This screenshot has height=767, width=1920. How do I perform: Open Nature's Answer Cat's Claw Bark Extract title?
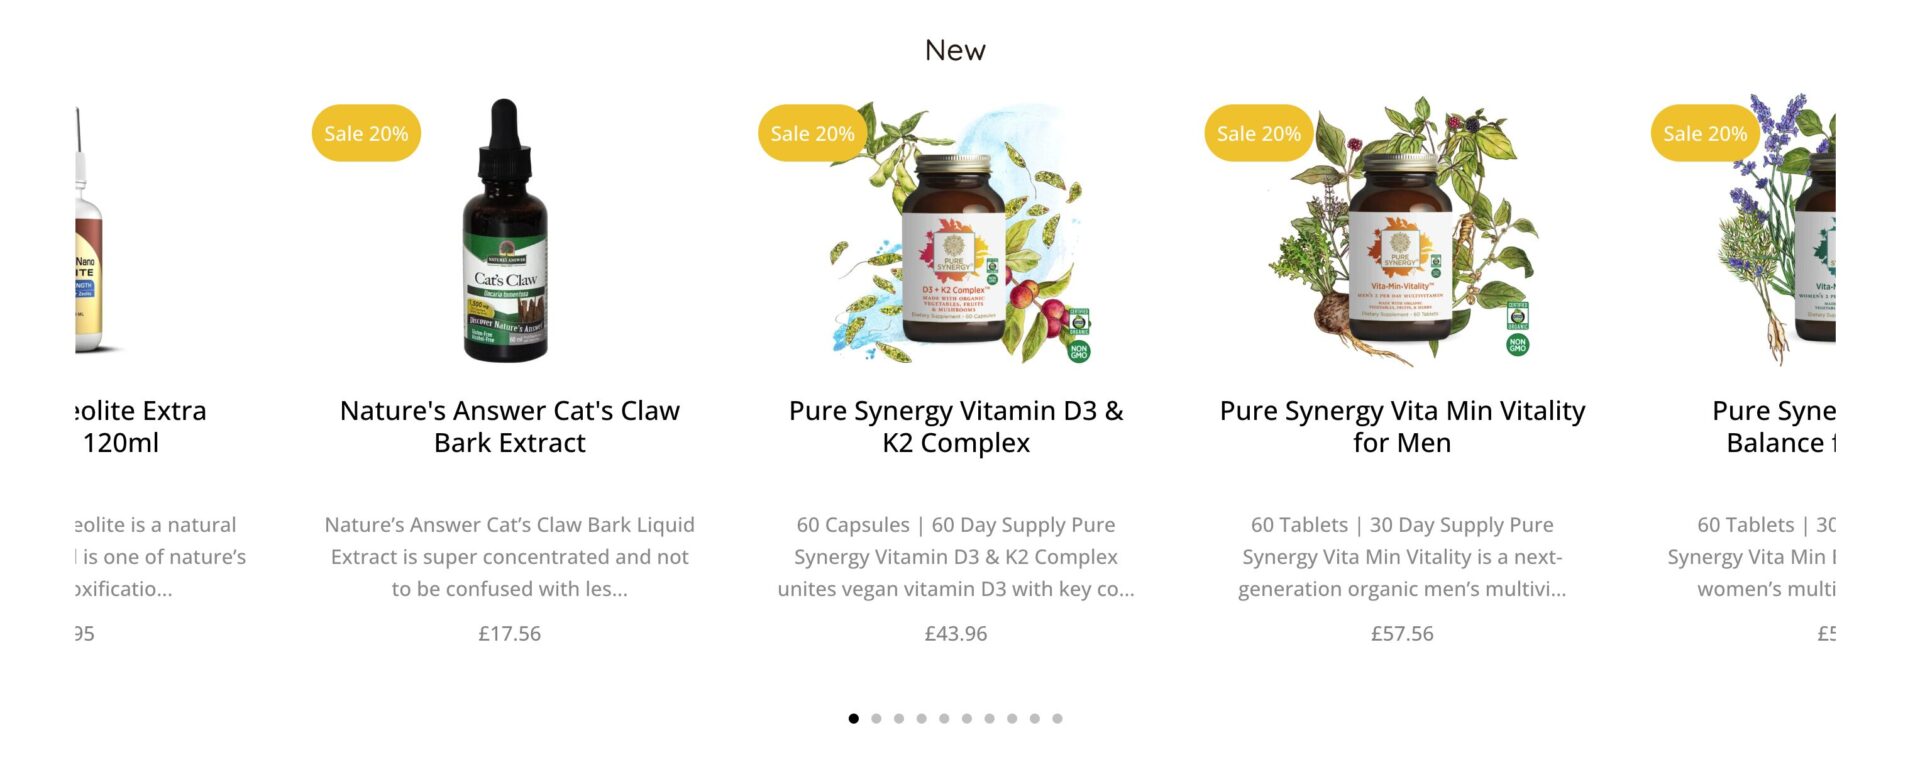[510, 426]
